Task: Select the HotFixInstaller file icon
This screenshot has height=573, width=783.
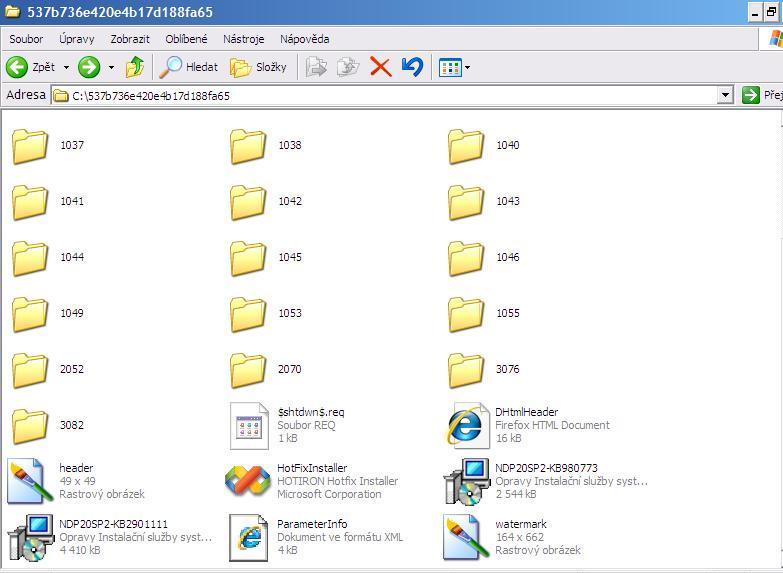Action: tap(247, 481)
